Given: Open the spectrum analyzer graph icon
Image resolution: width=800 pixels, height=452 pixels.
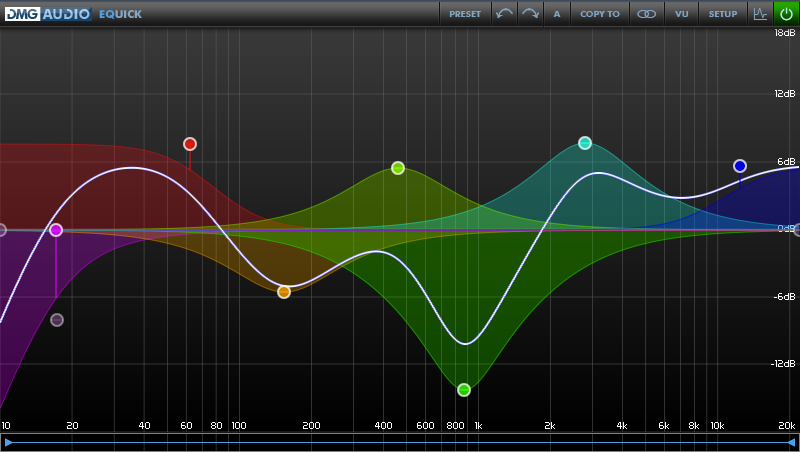Looking at the screenshot, I should click(759, 14).
